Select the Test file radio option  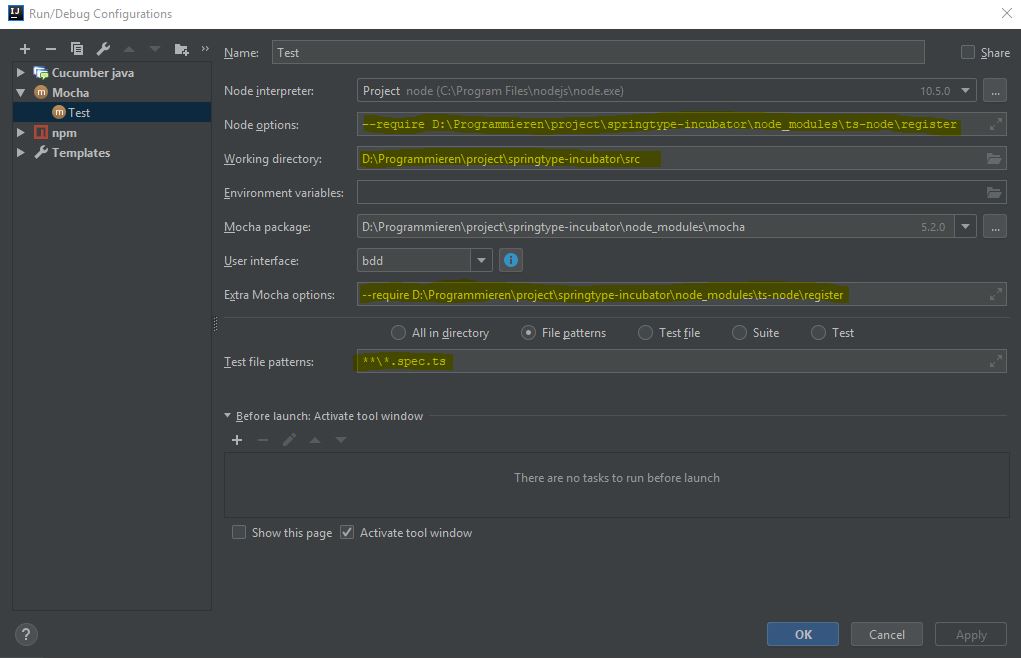pos(645,333)
